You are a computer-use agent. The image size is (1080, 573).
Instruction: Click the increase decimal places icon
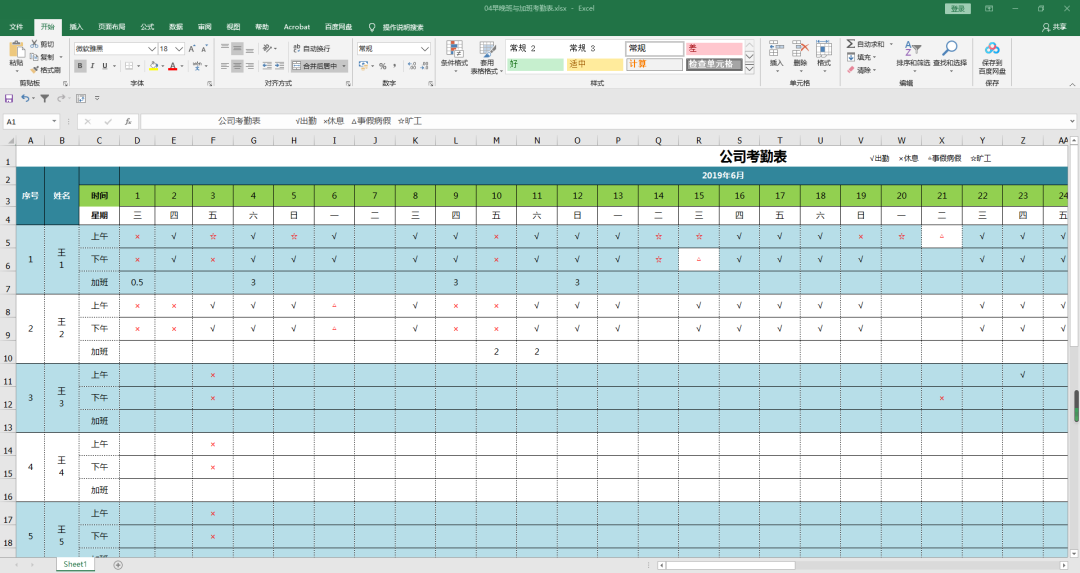tap(412, 66)
